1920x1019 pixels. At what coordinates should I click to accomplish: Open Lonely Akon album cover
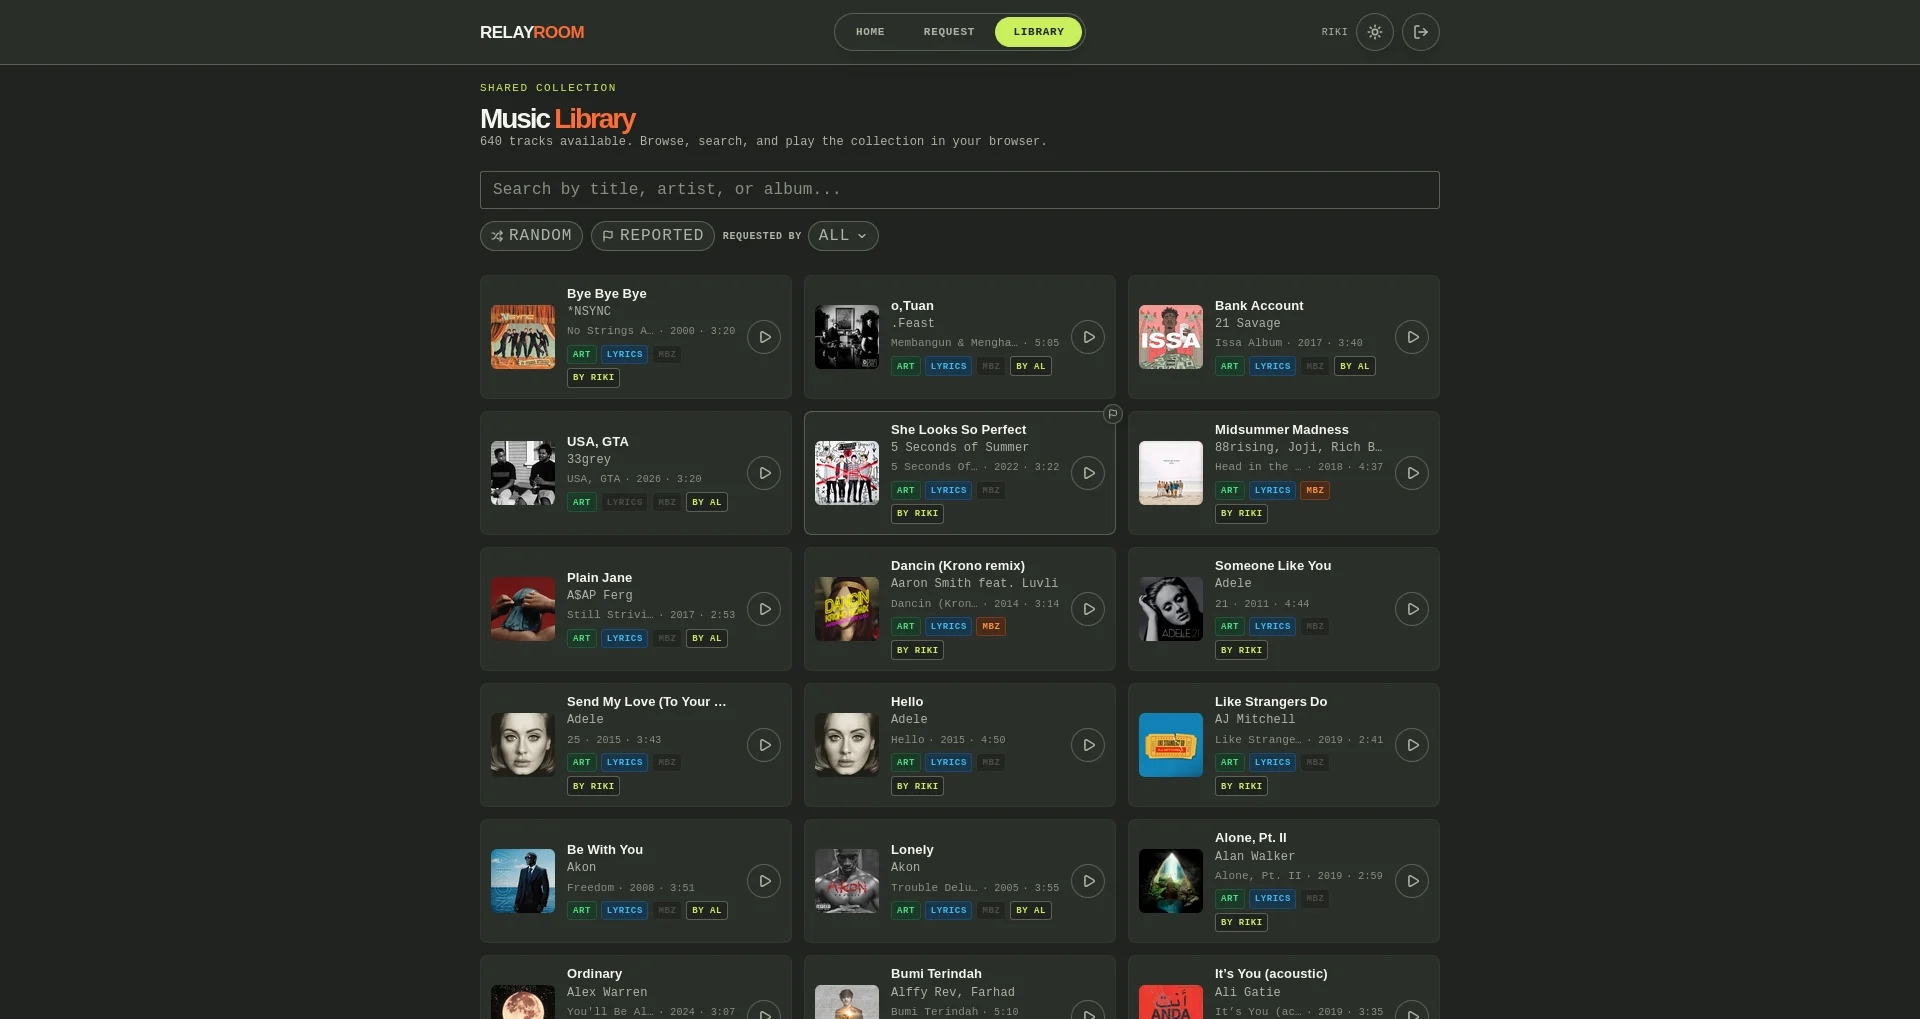[x=847, y=881]
